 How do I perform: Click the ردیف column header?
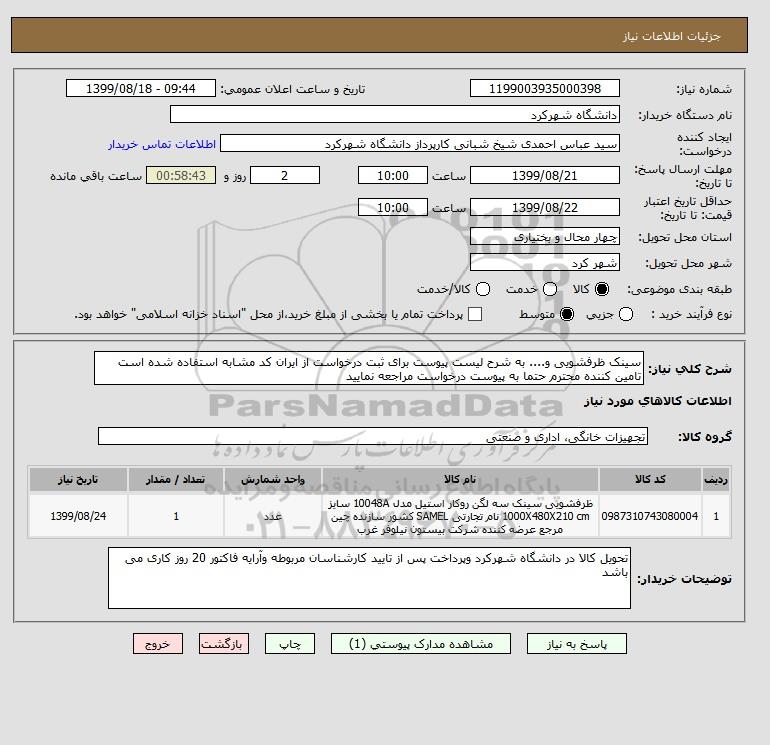pos(716,479)
